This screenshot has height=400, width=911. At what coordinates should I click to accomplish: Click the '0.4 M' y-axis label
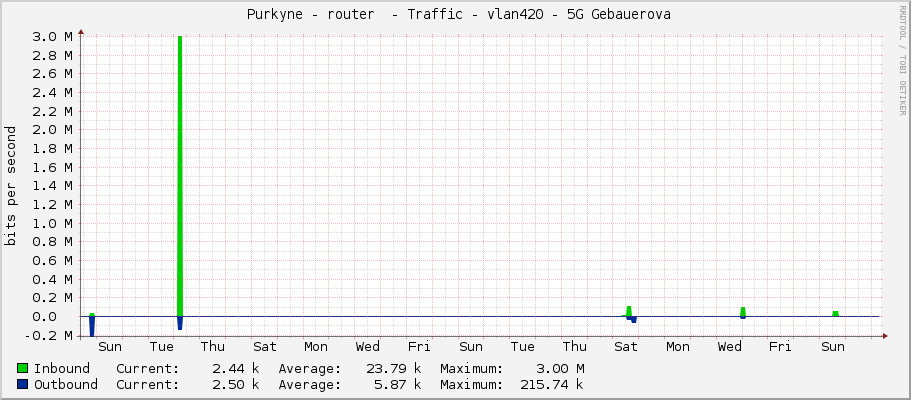(52, 279)
